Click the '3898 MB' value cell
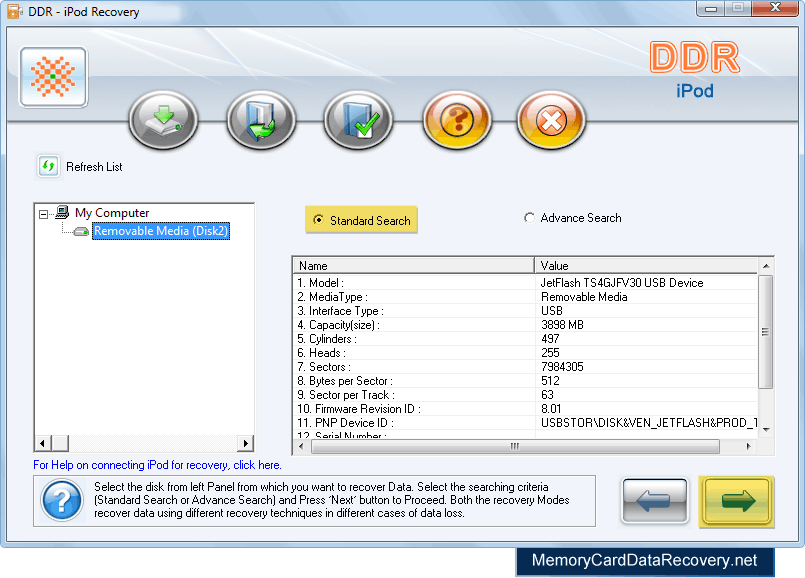The width and height of the screenshot is (805, 578). 562,325
